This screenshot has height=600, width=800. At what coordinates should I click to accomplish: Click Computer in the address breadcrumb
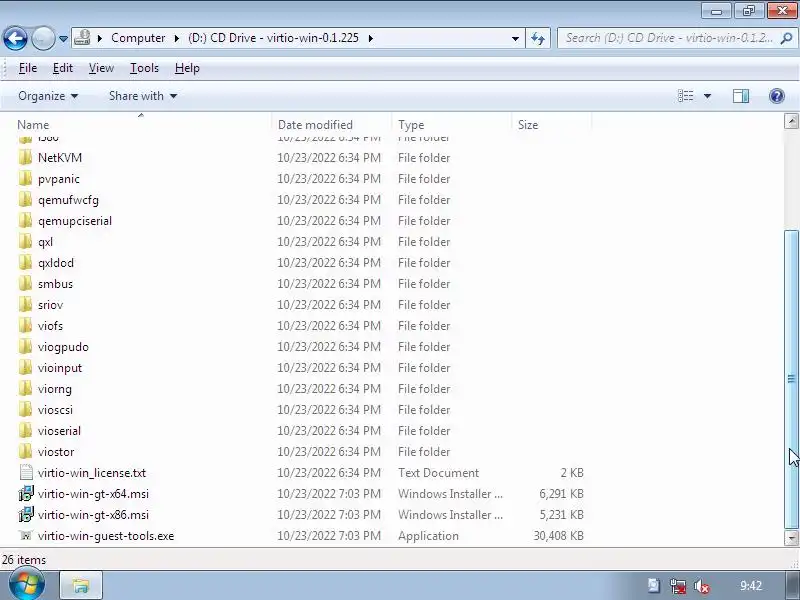click(138, 38)
